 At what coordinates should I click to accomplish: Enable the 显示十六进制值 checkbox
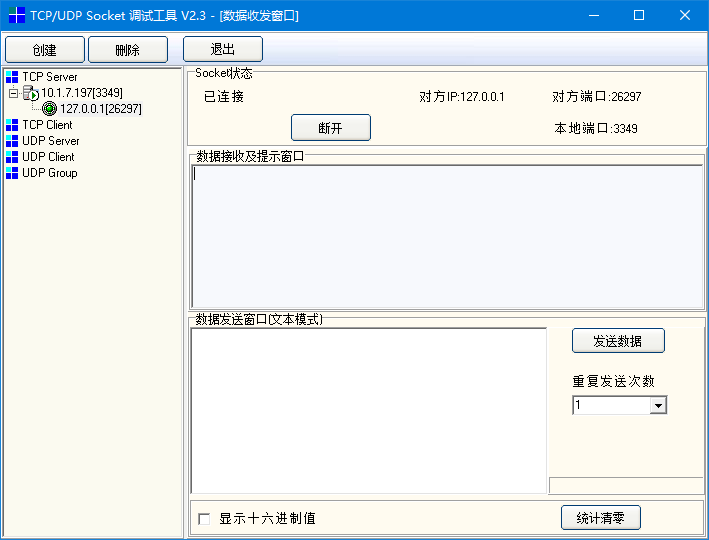[204, 519]
